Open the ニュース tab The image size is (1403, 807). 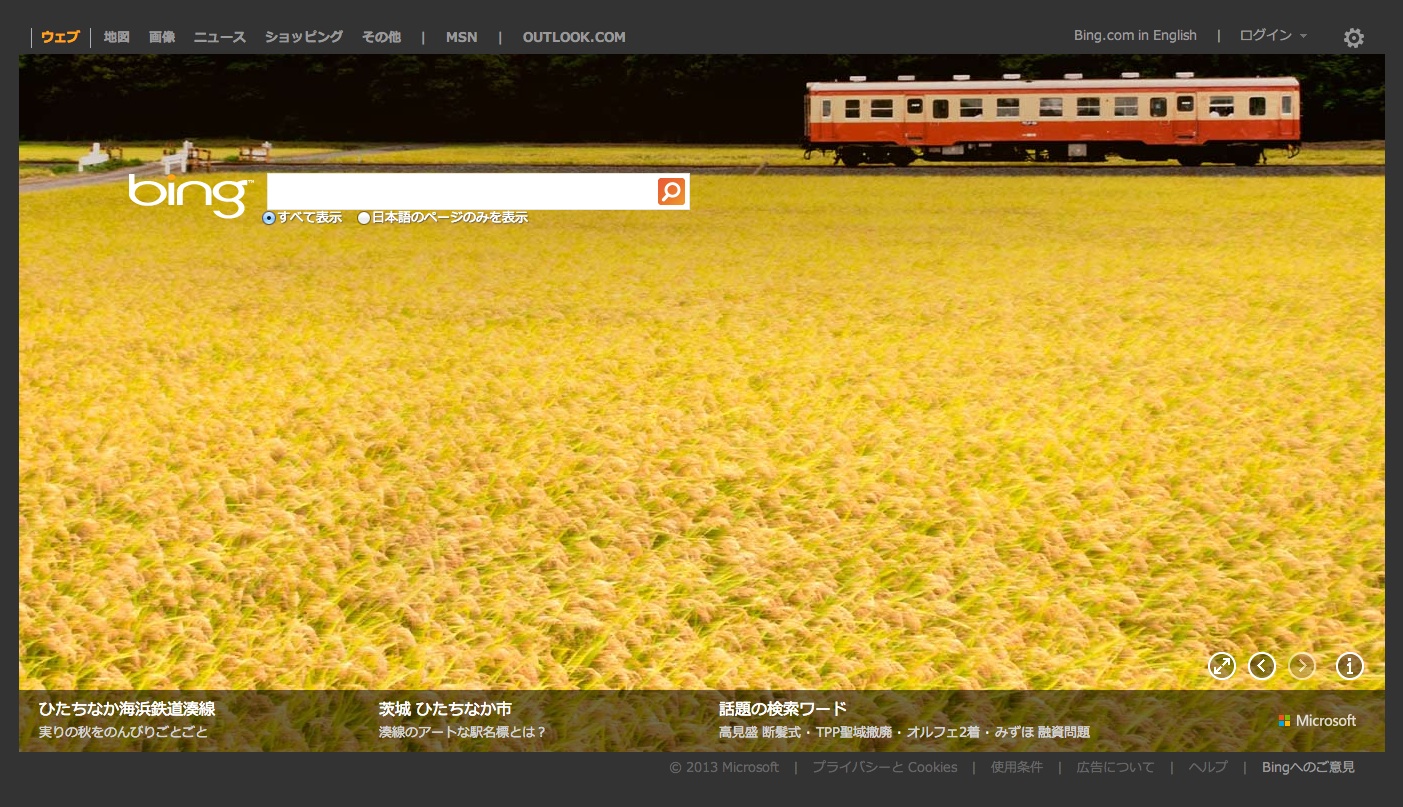pos(219,37)
